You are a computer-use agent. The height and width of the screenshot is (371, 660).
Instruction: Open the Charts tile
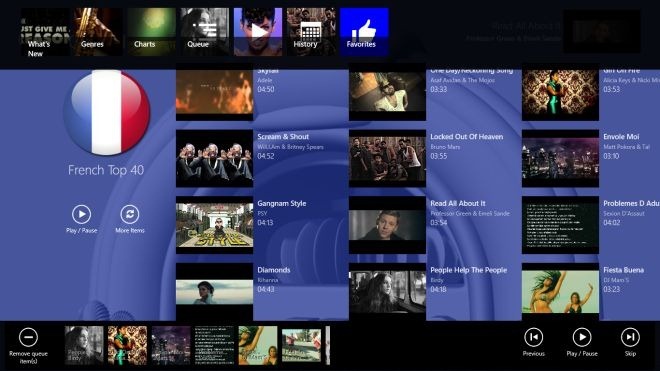pyautogui.click(x=151, y=32)
